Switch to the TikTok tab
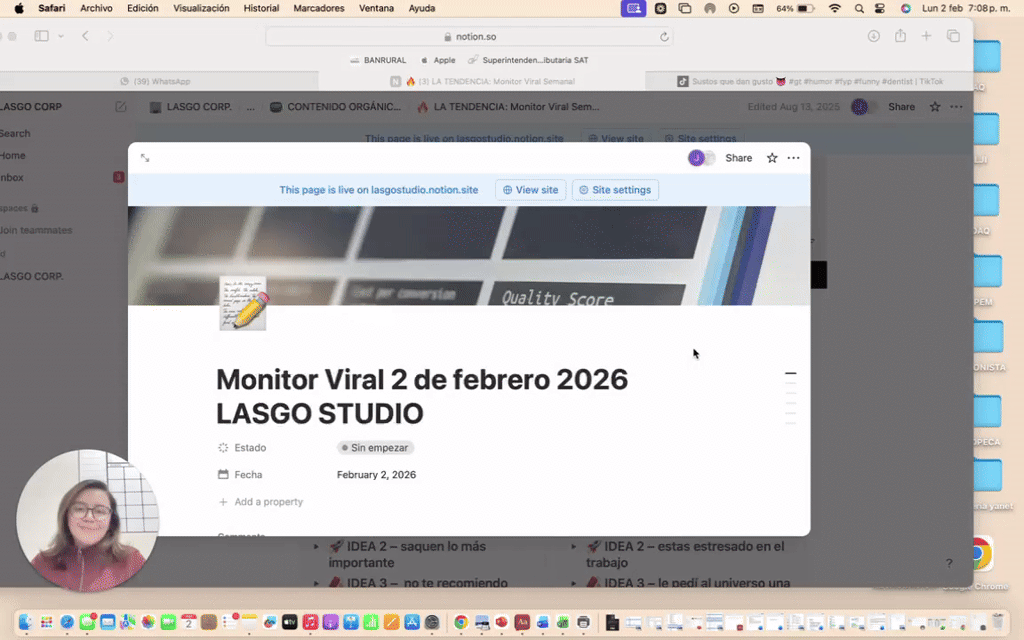 point(810,82)
